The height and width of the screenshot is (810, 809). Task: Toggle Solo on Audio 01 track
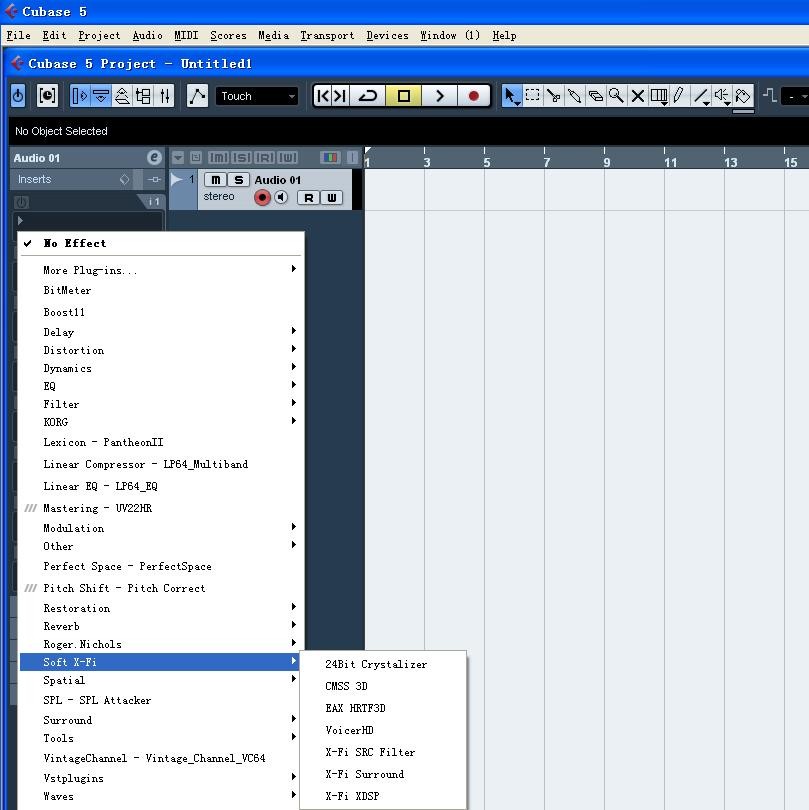click(239, 180)
